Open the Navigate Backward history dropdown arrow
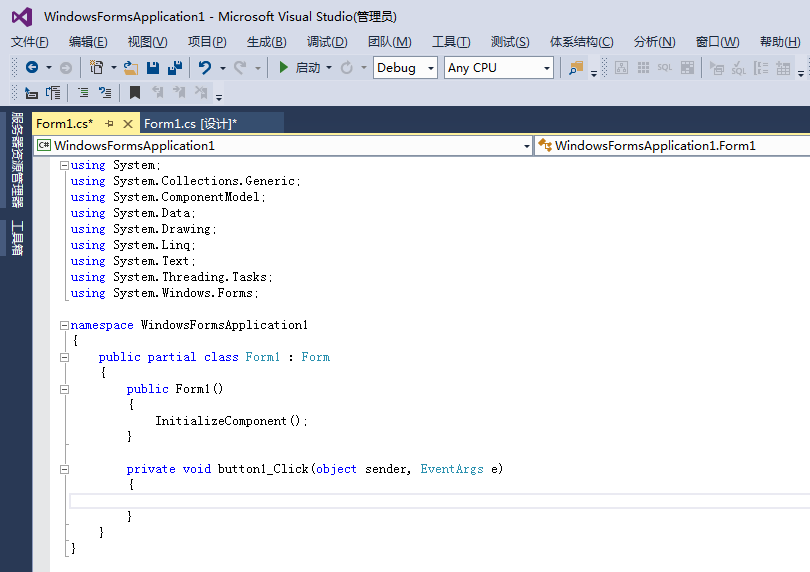This screenshot has width=810, height=572. click(x=49, y=68)
